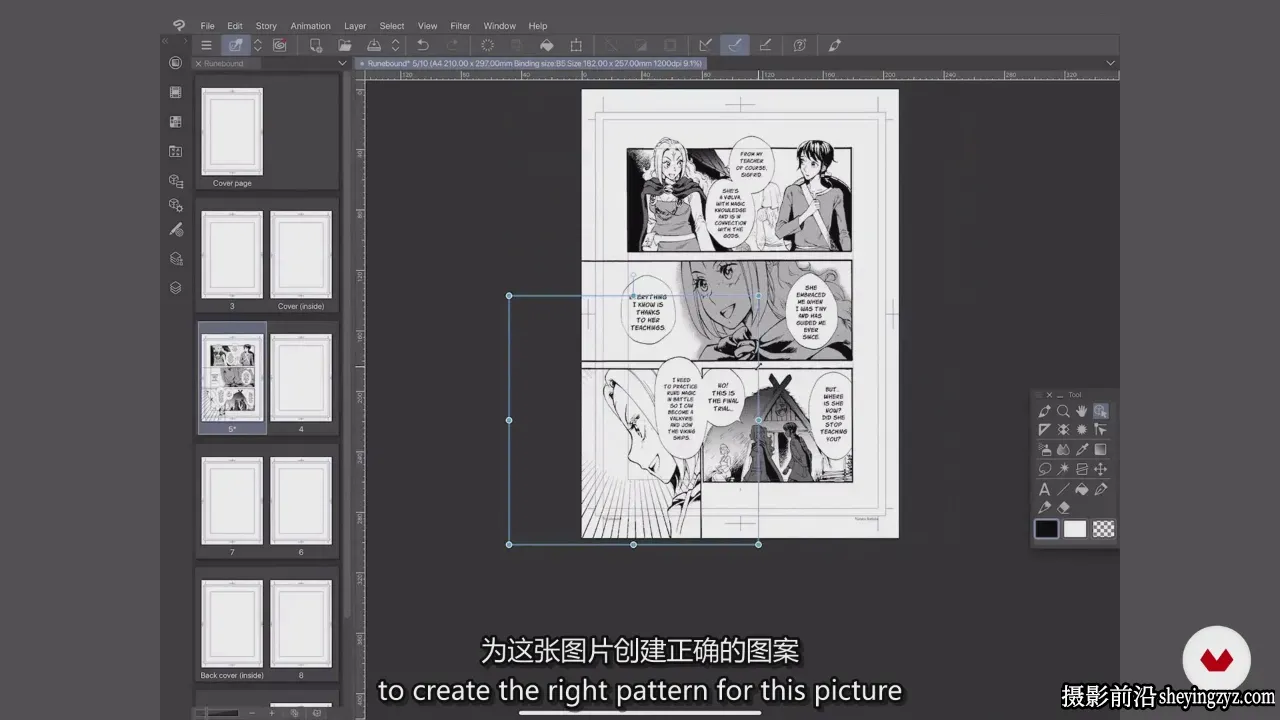This screenshot has height=720, width=1280.
Task: Click the Redo arrow in command bar
Action: tap(452, 45)
